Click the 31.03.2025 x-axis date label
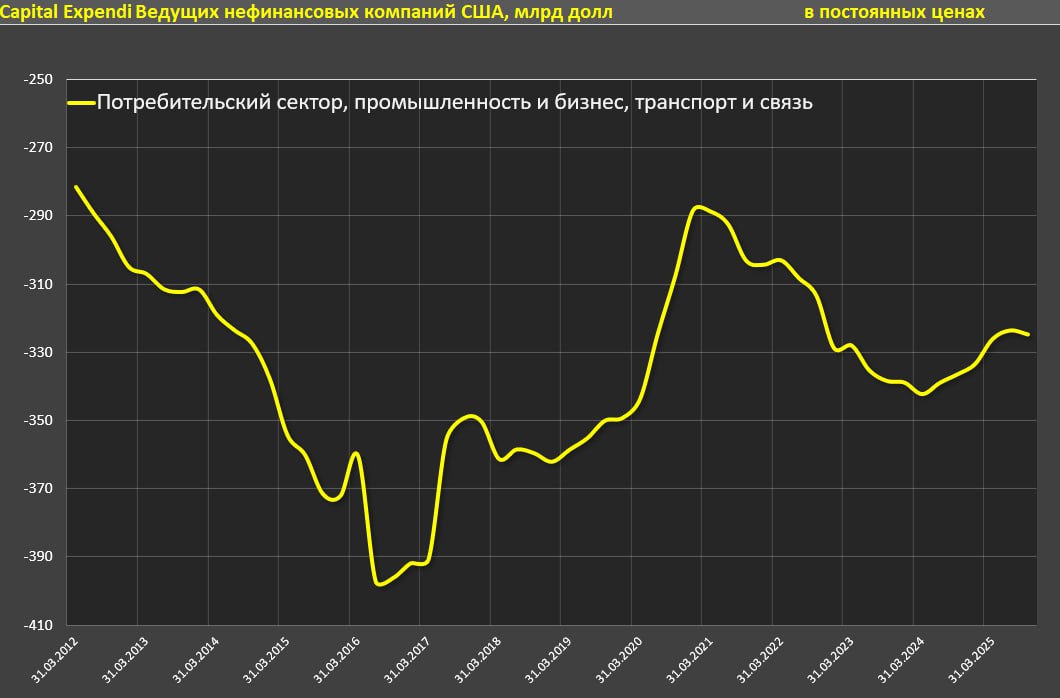Screen dimensions: 1060x698 [968, 659]
